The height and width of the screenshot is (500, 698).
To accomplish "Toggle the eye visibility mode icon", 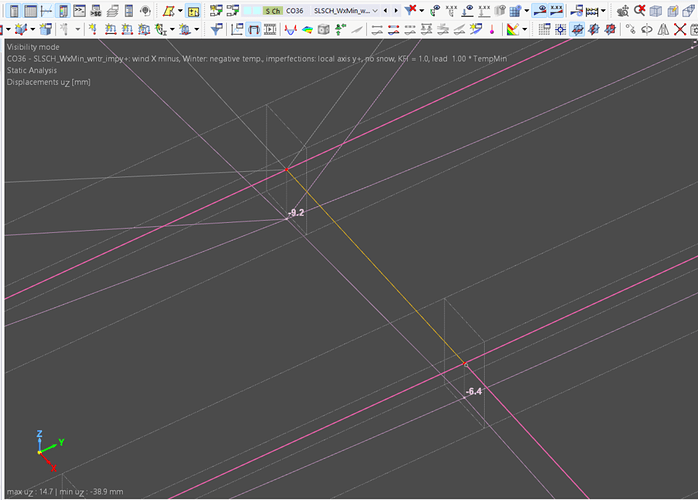I will pos(541,10).
